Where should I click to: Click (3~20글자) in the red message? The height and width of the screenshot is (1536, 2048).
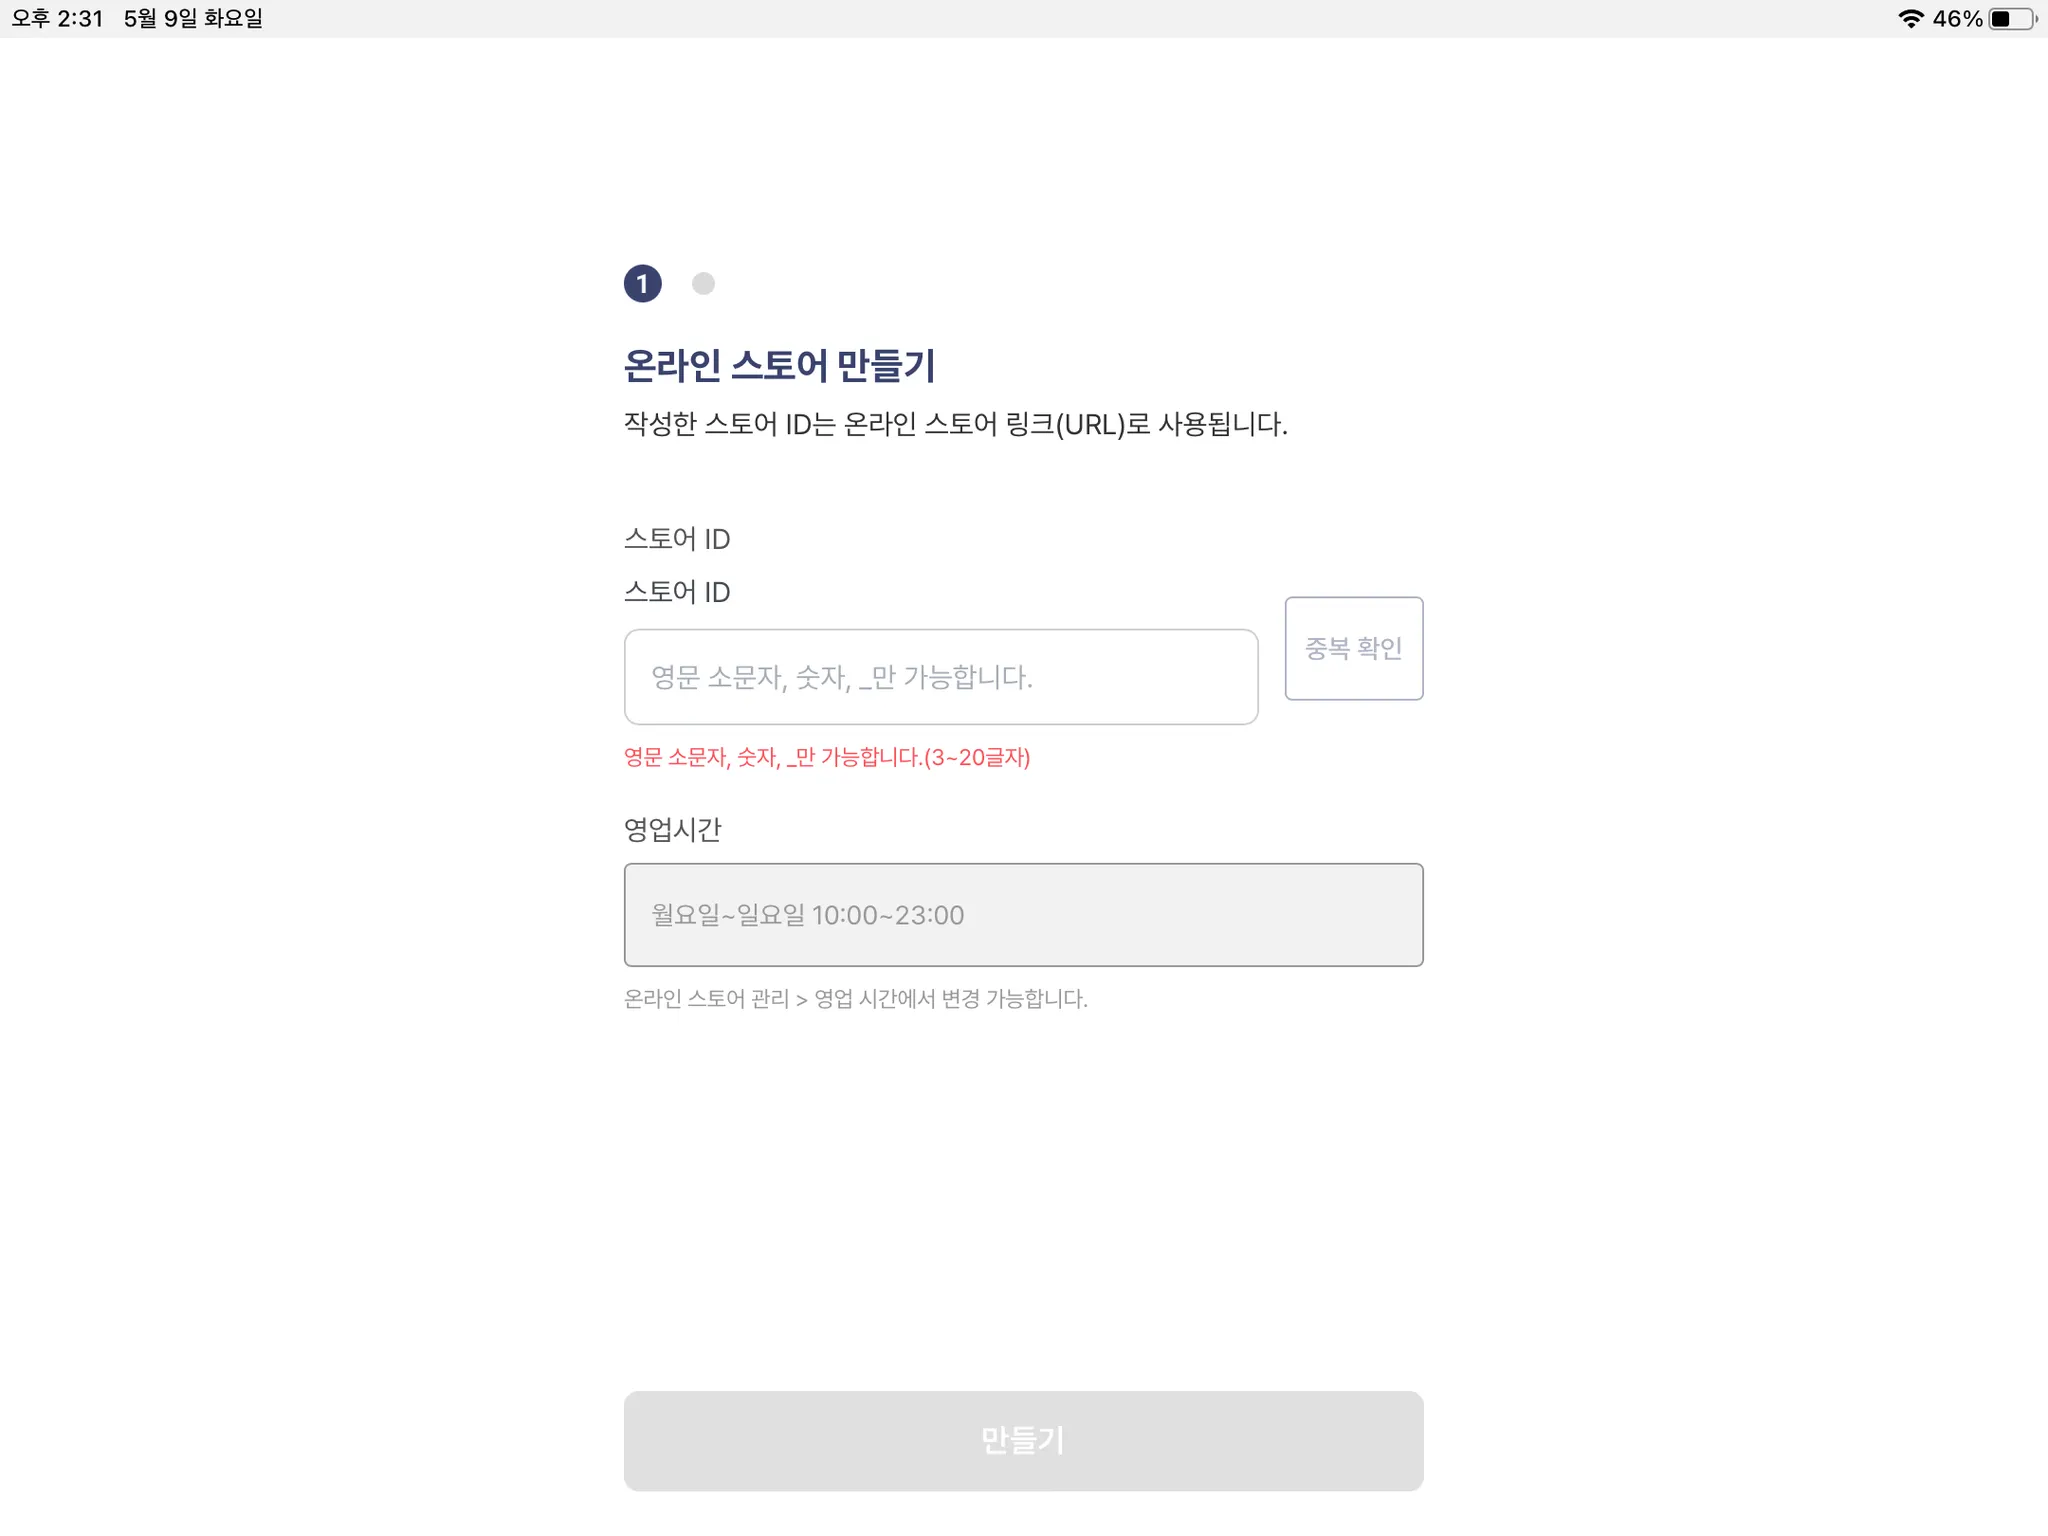click(977, 758)
